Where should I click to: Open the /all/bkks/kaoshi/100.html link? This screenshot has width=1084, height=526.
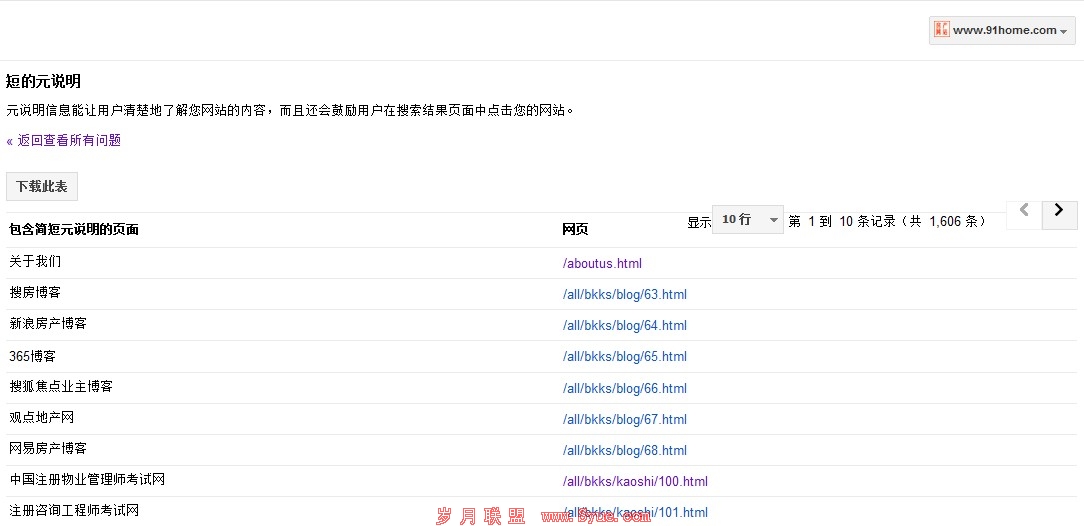[x=635, y=482]
